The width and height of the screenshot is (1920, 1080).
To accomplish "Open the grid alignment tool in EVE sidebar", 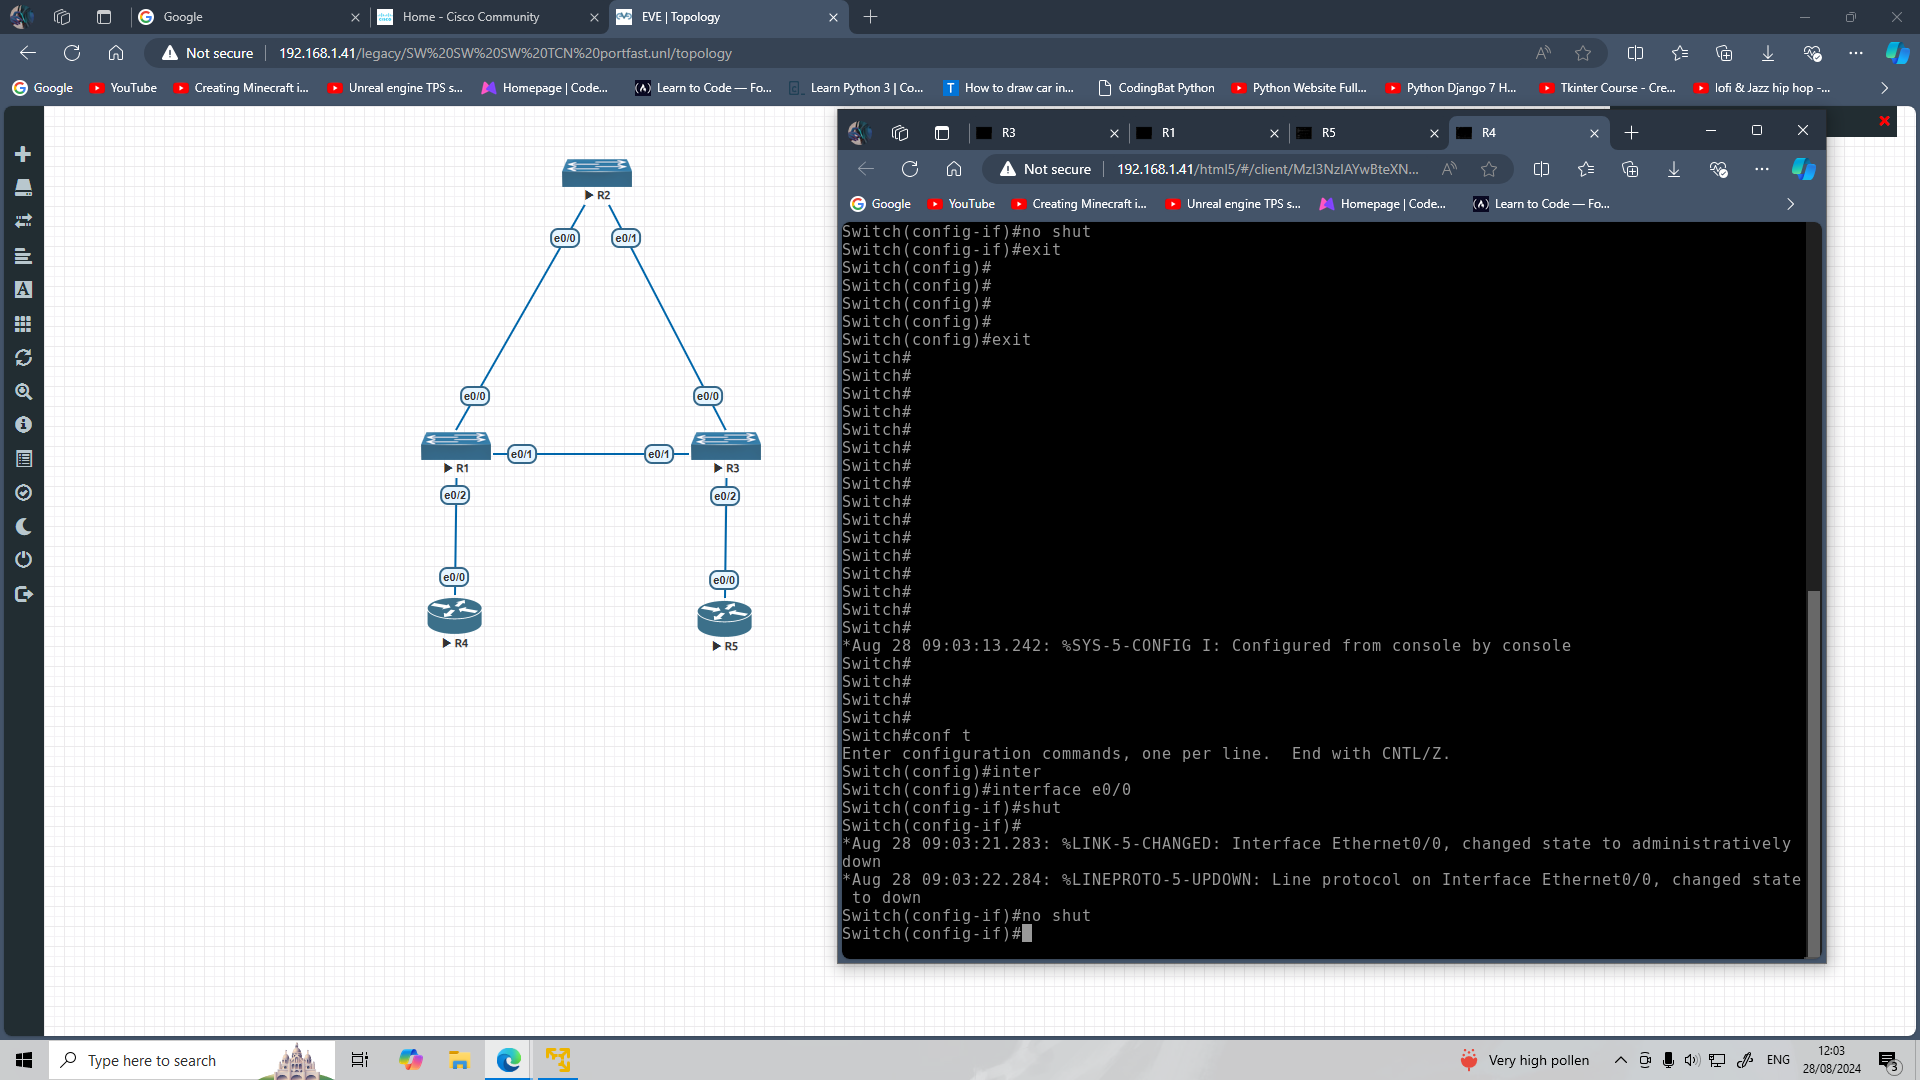I will tap(23, 323).
